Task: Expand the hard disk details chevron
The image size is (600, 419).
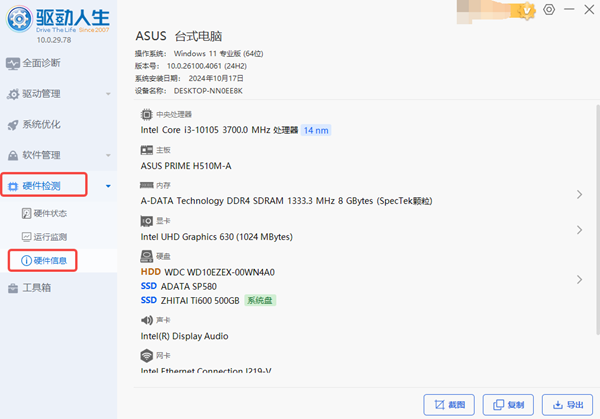Action: pos(579,279)
